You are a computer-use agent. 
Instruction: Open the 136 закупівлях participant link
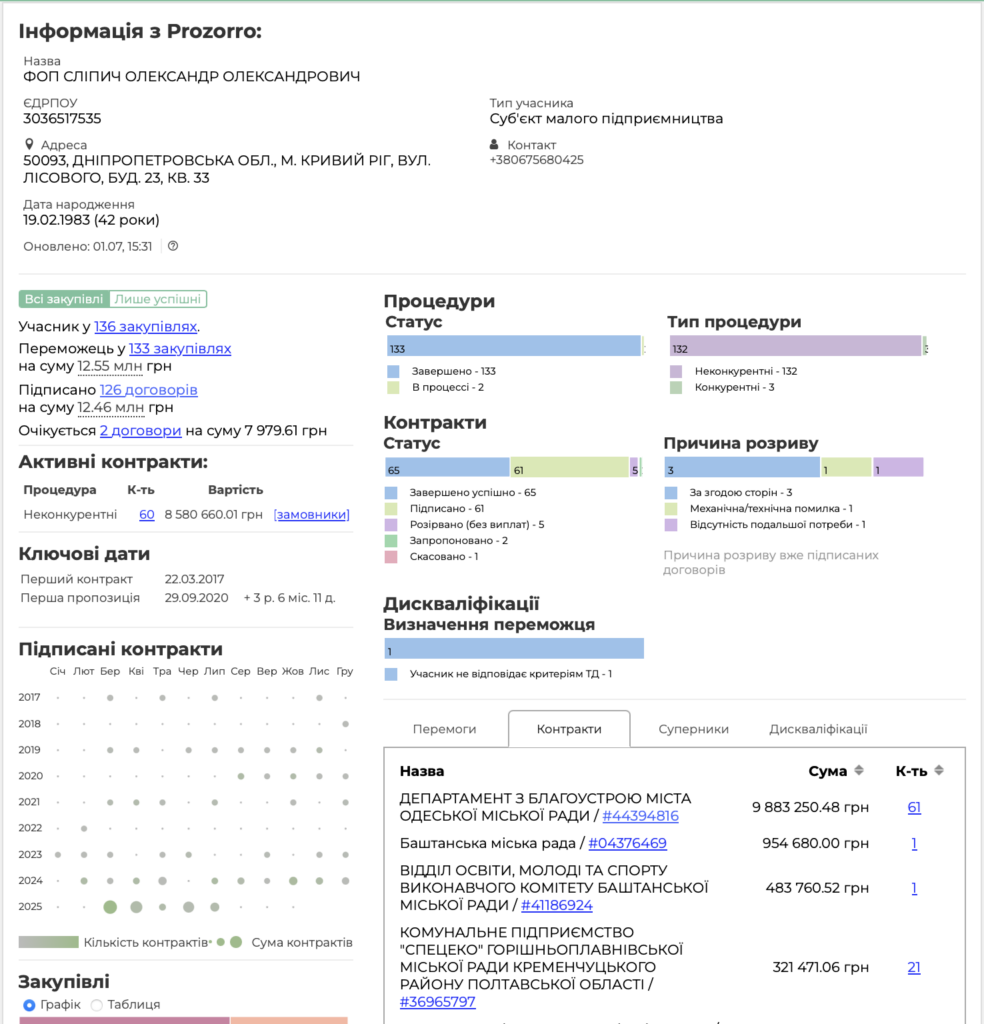click(146, 327)
